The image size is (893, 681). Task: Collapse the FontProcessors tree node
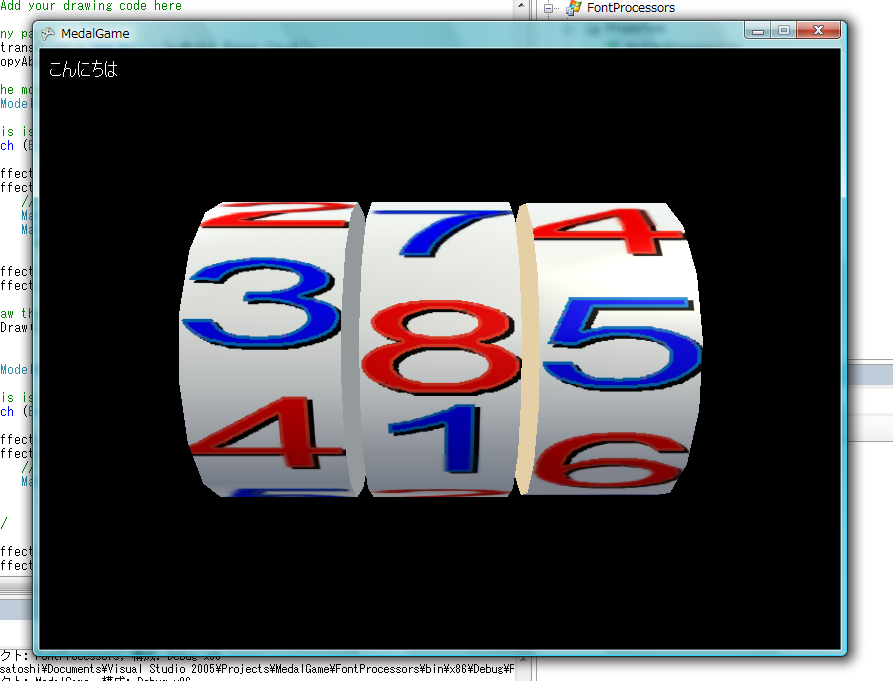[x=549, y=8]
